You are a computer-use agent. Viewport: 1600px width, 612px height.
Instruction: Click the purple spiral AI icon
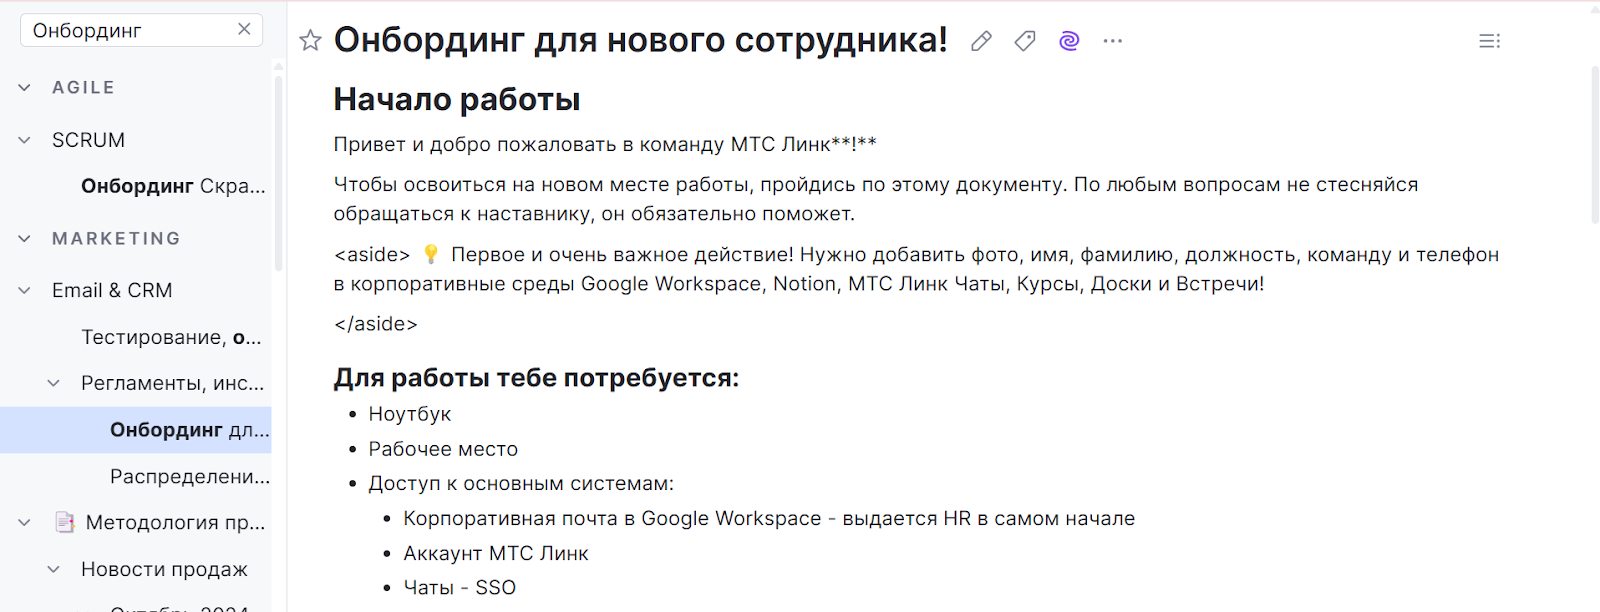point(1069,41)
